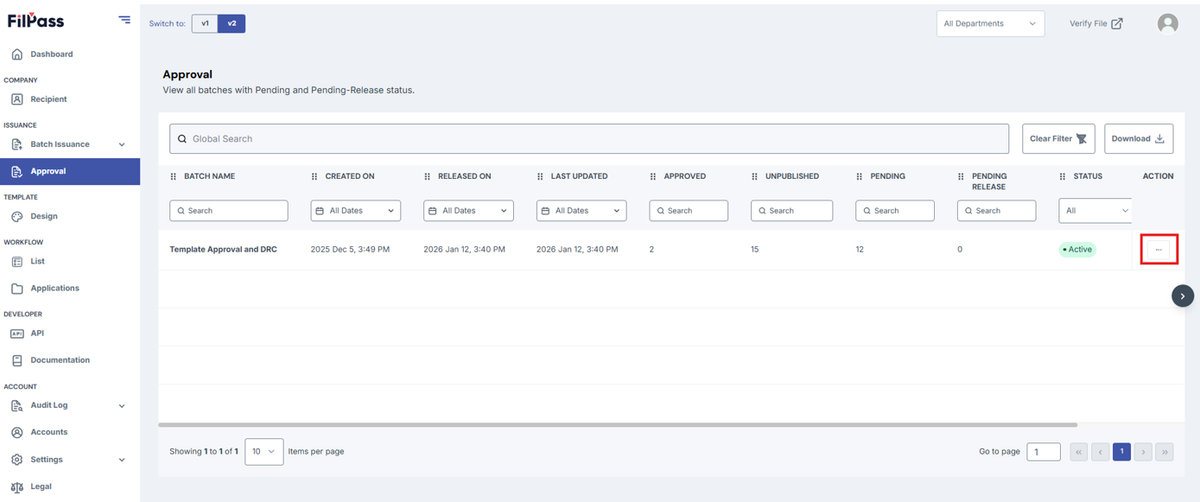Open the row action ellipsis menu

click(1159, 249)
